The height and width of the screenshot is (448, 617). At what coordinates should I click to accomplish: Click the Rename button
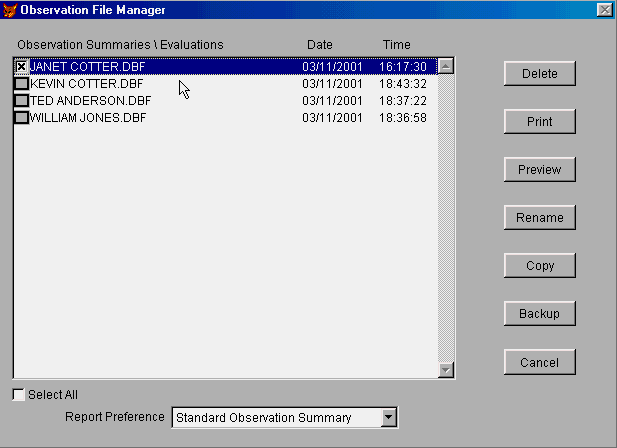coord(539,218)
